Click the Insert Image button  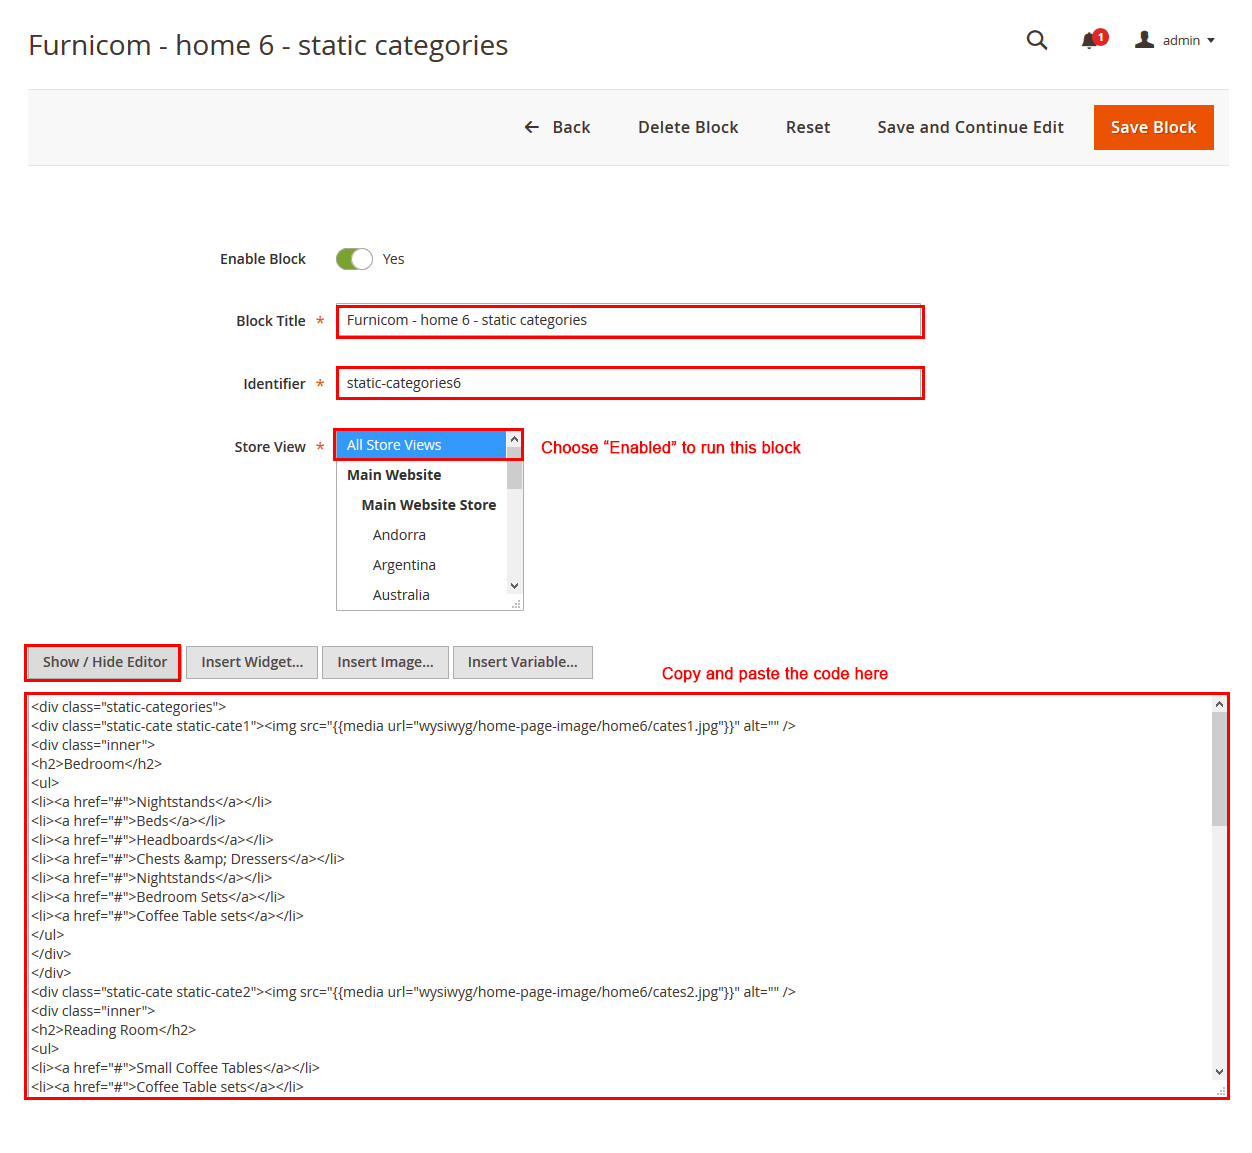pos(385,662)
